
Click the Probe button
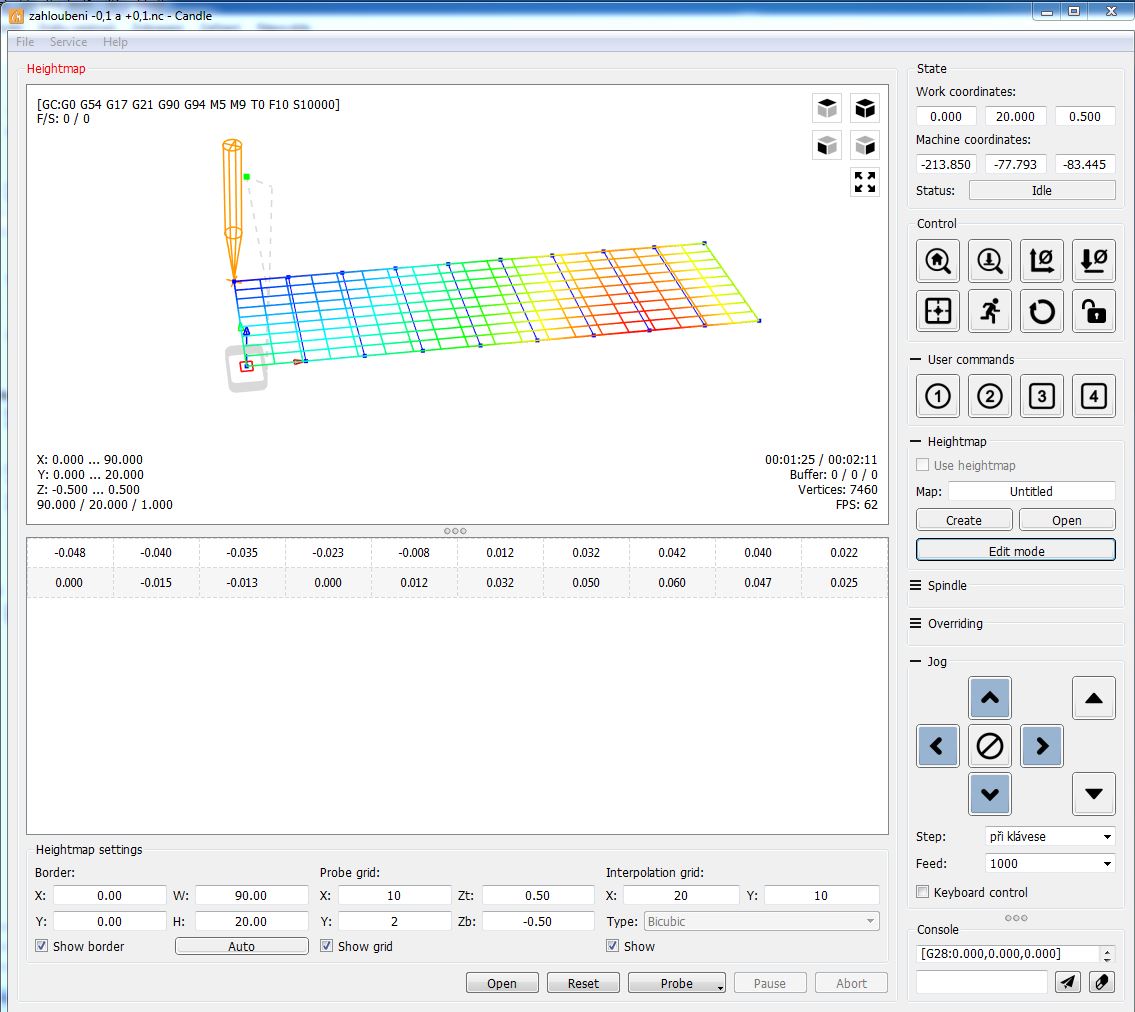pyautogui.click(x=676, y=983)
